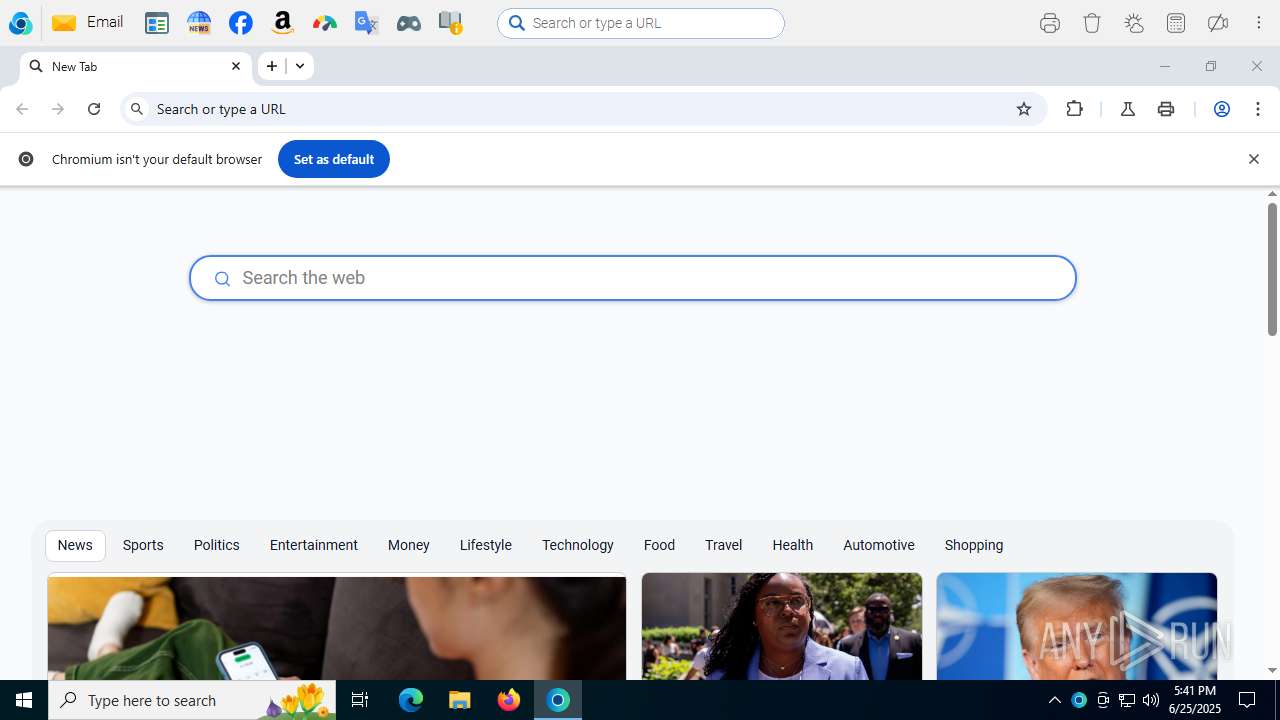Open the calculator icon

[1176, 23]
